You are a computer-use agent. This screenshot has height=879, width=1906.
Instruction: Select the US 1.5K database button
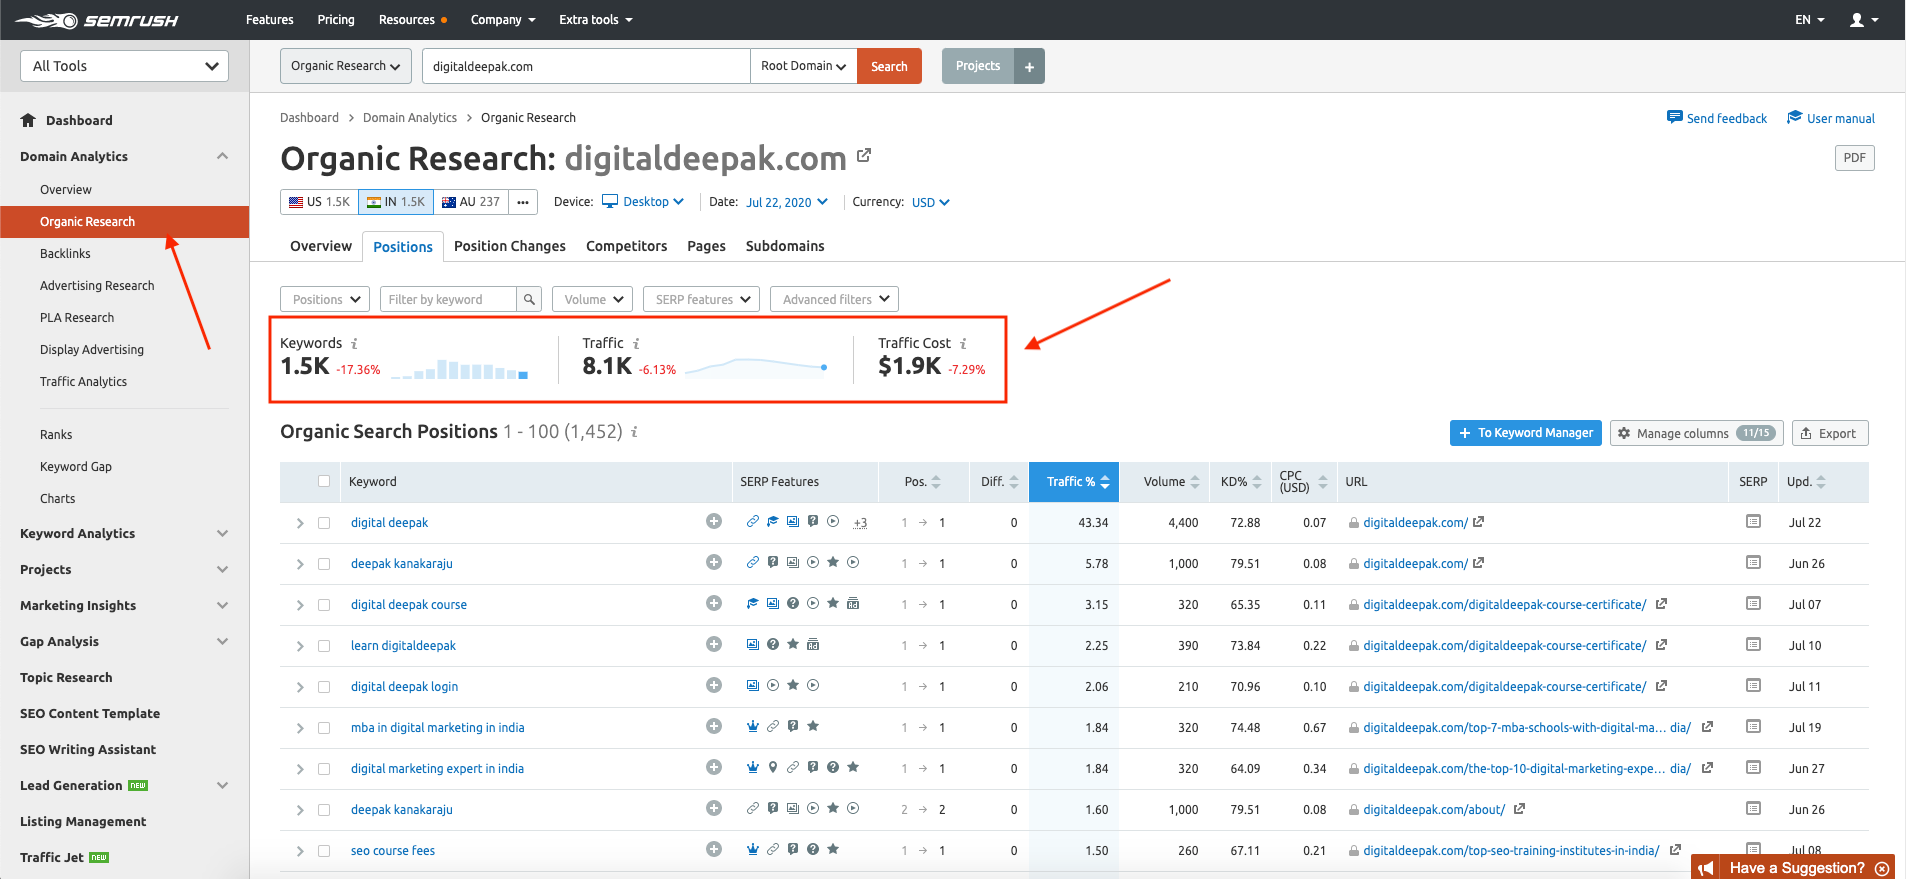[320, 202]
